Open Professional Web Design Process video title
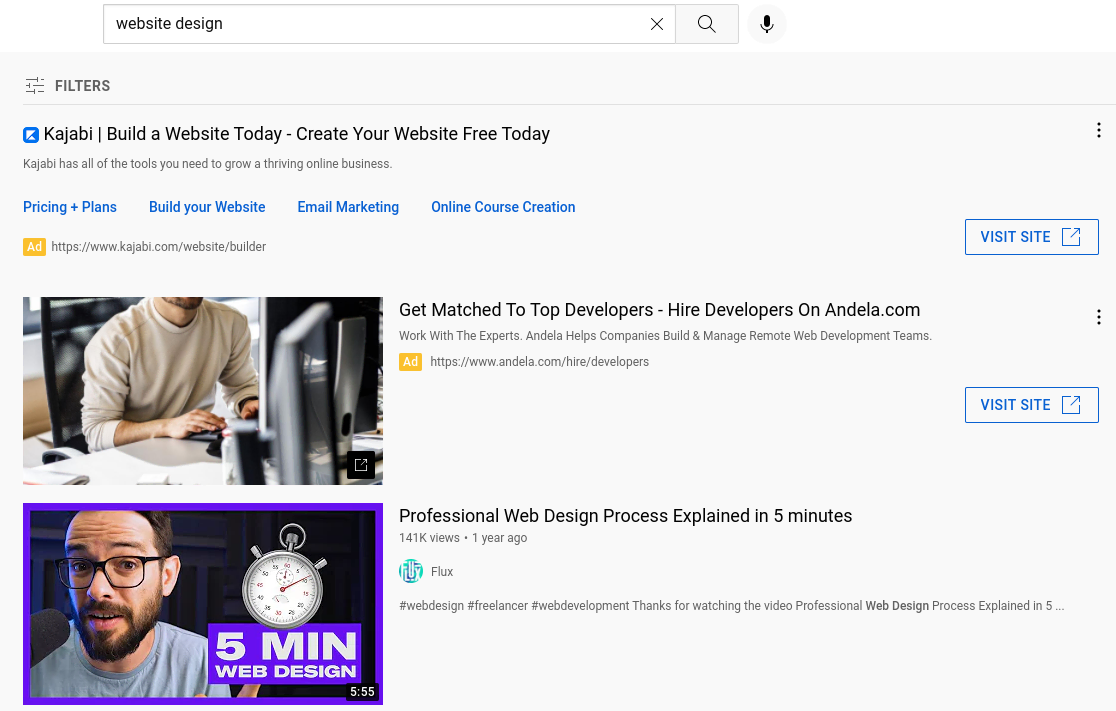The height and width of the screenshot is (711, 1116). point(626,516)
